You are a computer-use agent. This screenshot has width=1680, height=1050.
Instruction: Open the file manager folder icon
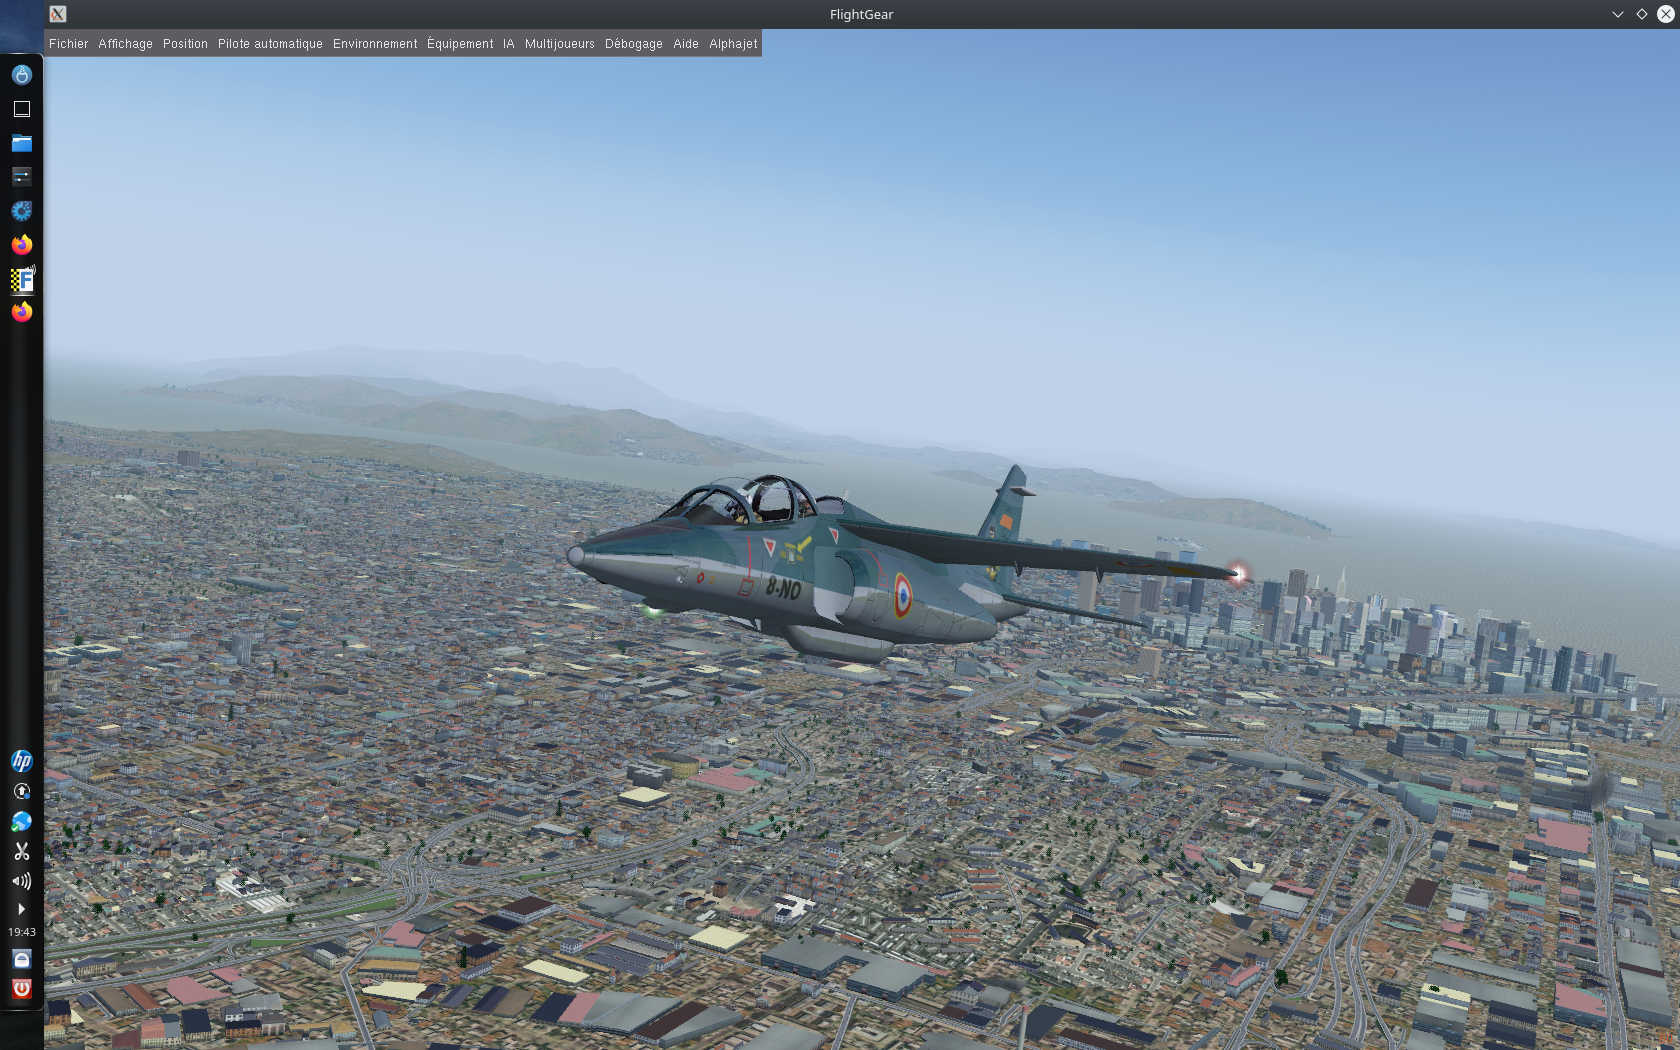22,143
